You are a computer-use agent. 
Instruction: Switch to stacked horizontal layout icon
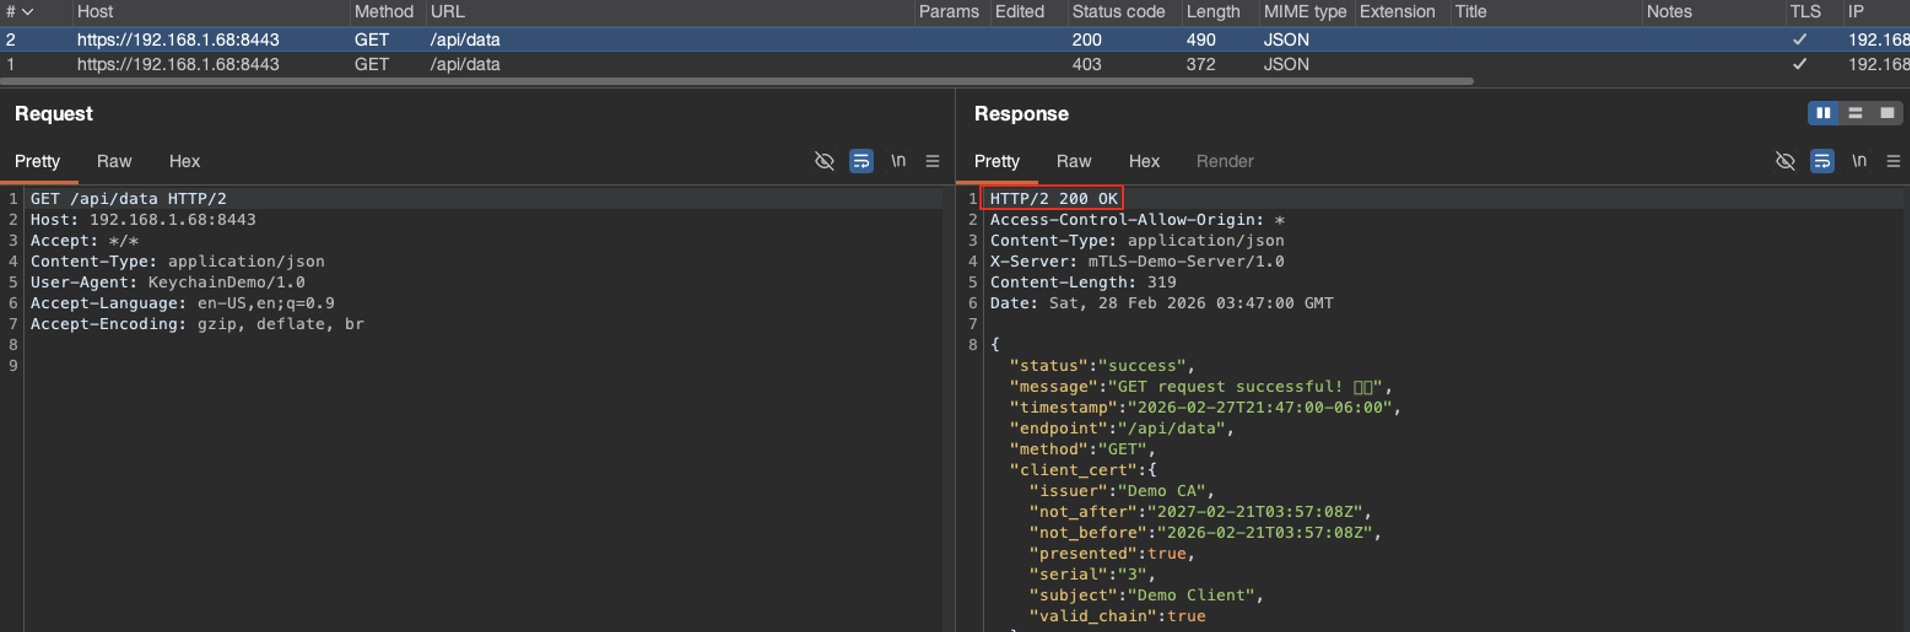[1855, 113]
